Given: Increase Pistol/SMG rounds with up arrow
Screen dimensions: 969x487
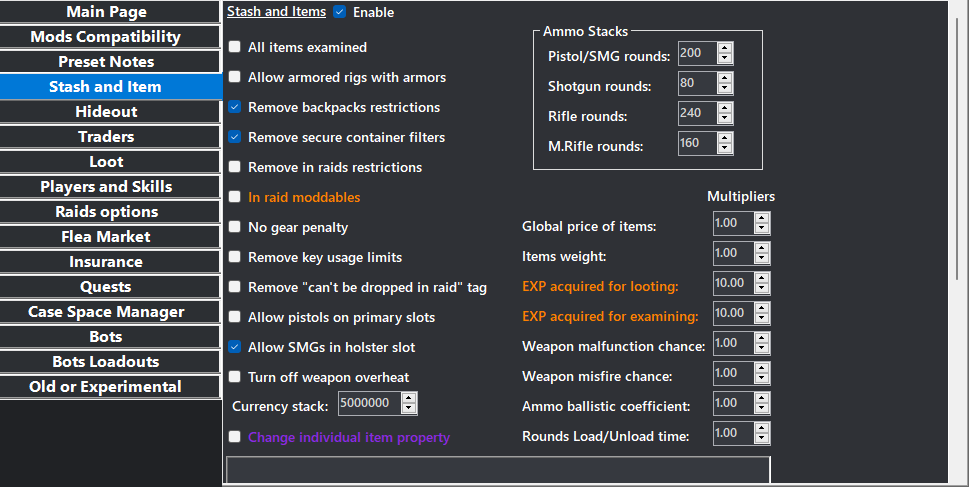Looking at the screenshot, I should pyautogui.click(x=725, y=49).
